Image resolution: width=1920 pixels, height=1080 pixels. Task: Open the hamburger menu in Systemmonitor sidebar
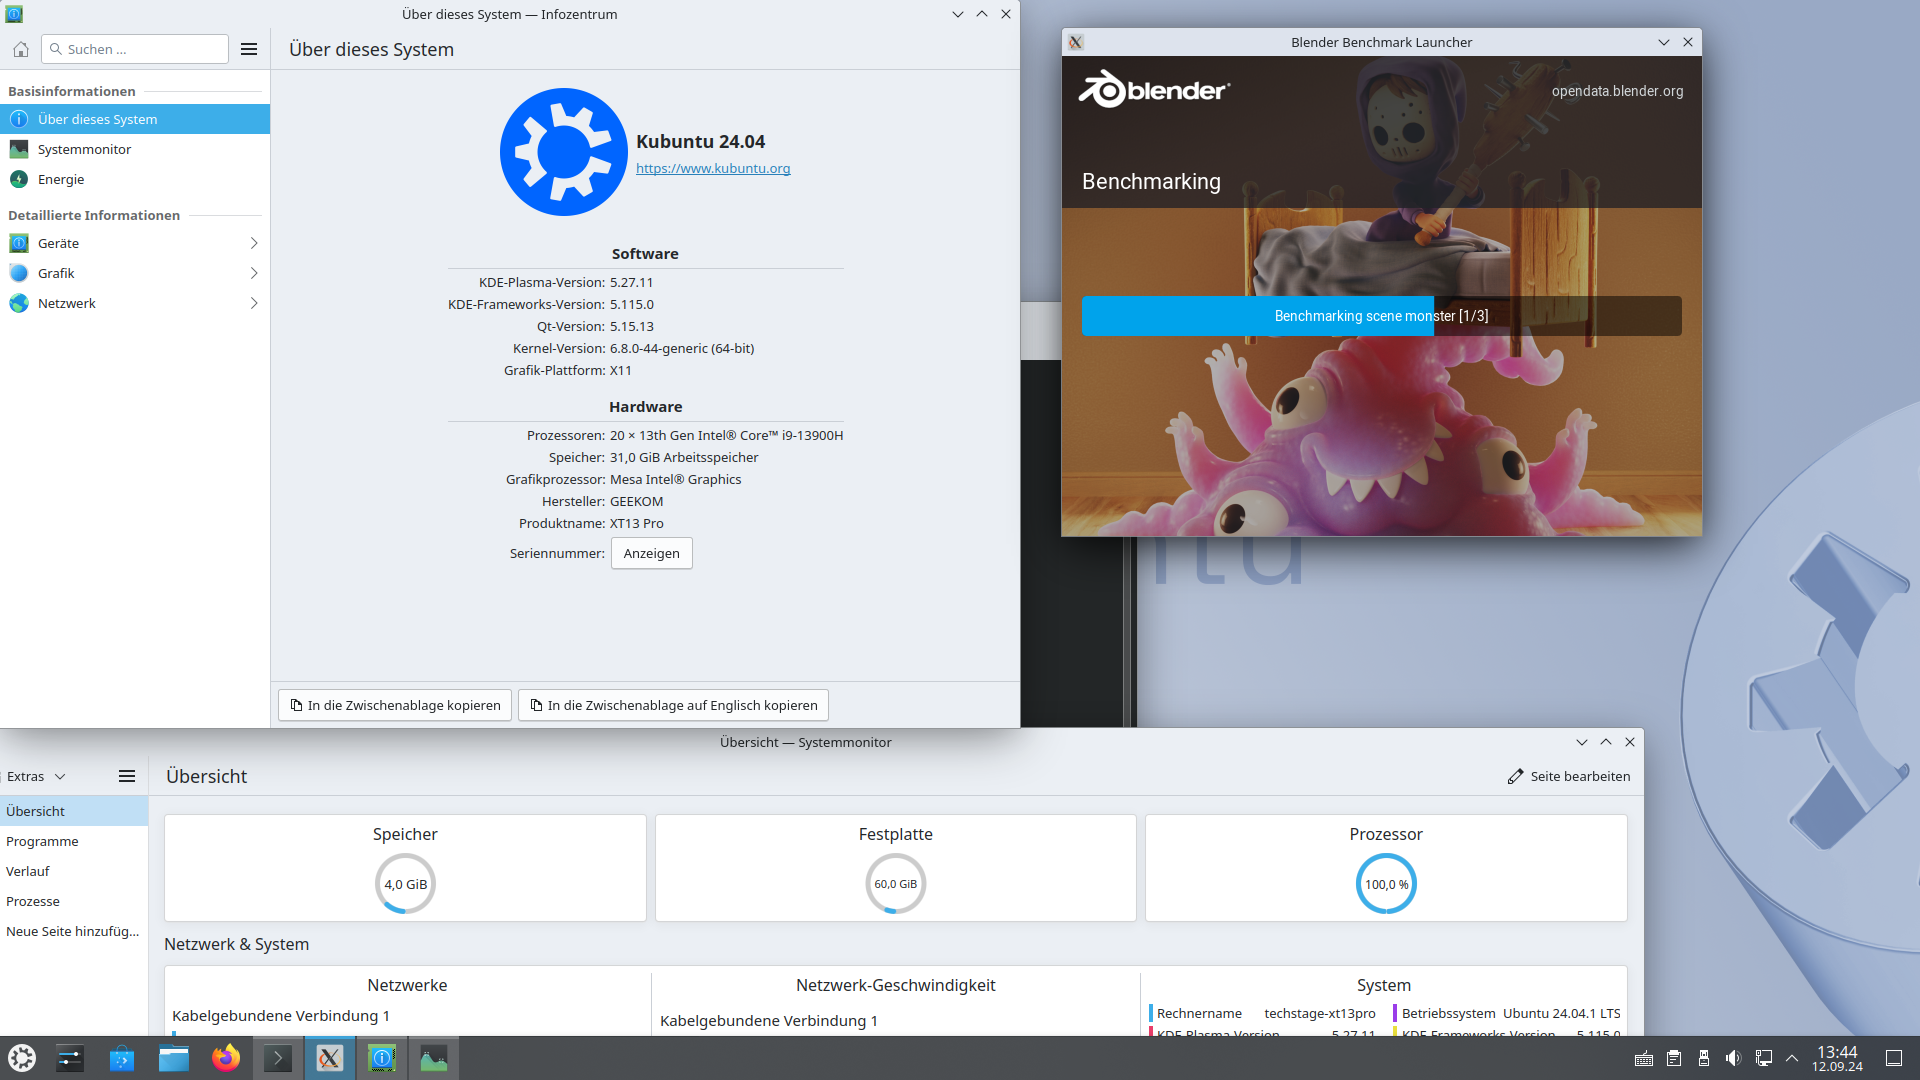click(x=127, y=776)
